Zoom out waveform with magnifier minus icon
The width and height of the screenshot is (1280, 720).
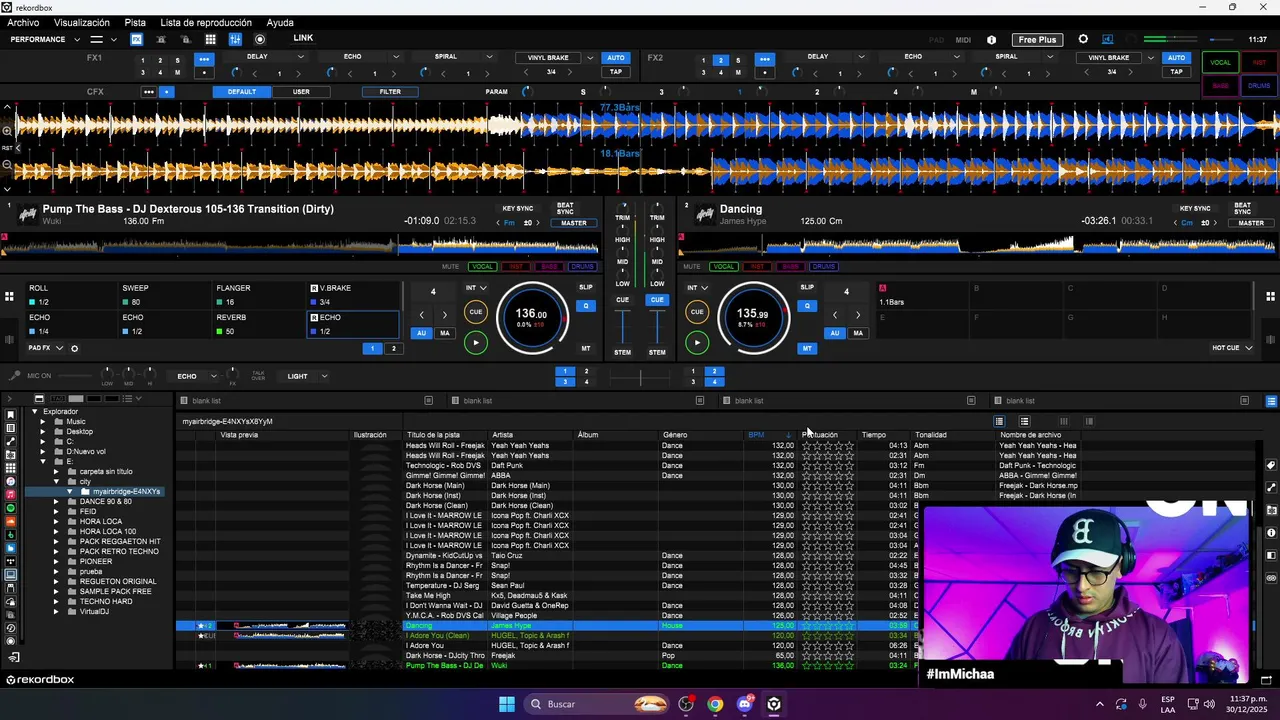click(7, 165)
